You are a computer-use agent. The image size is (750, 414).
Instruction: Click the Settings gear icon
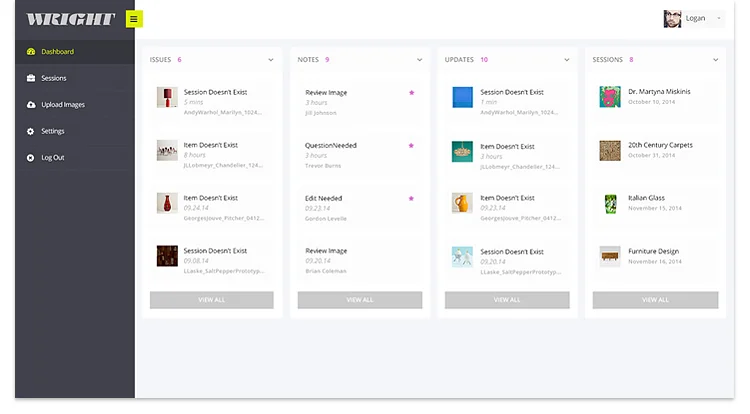point(31,131)
